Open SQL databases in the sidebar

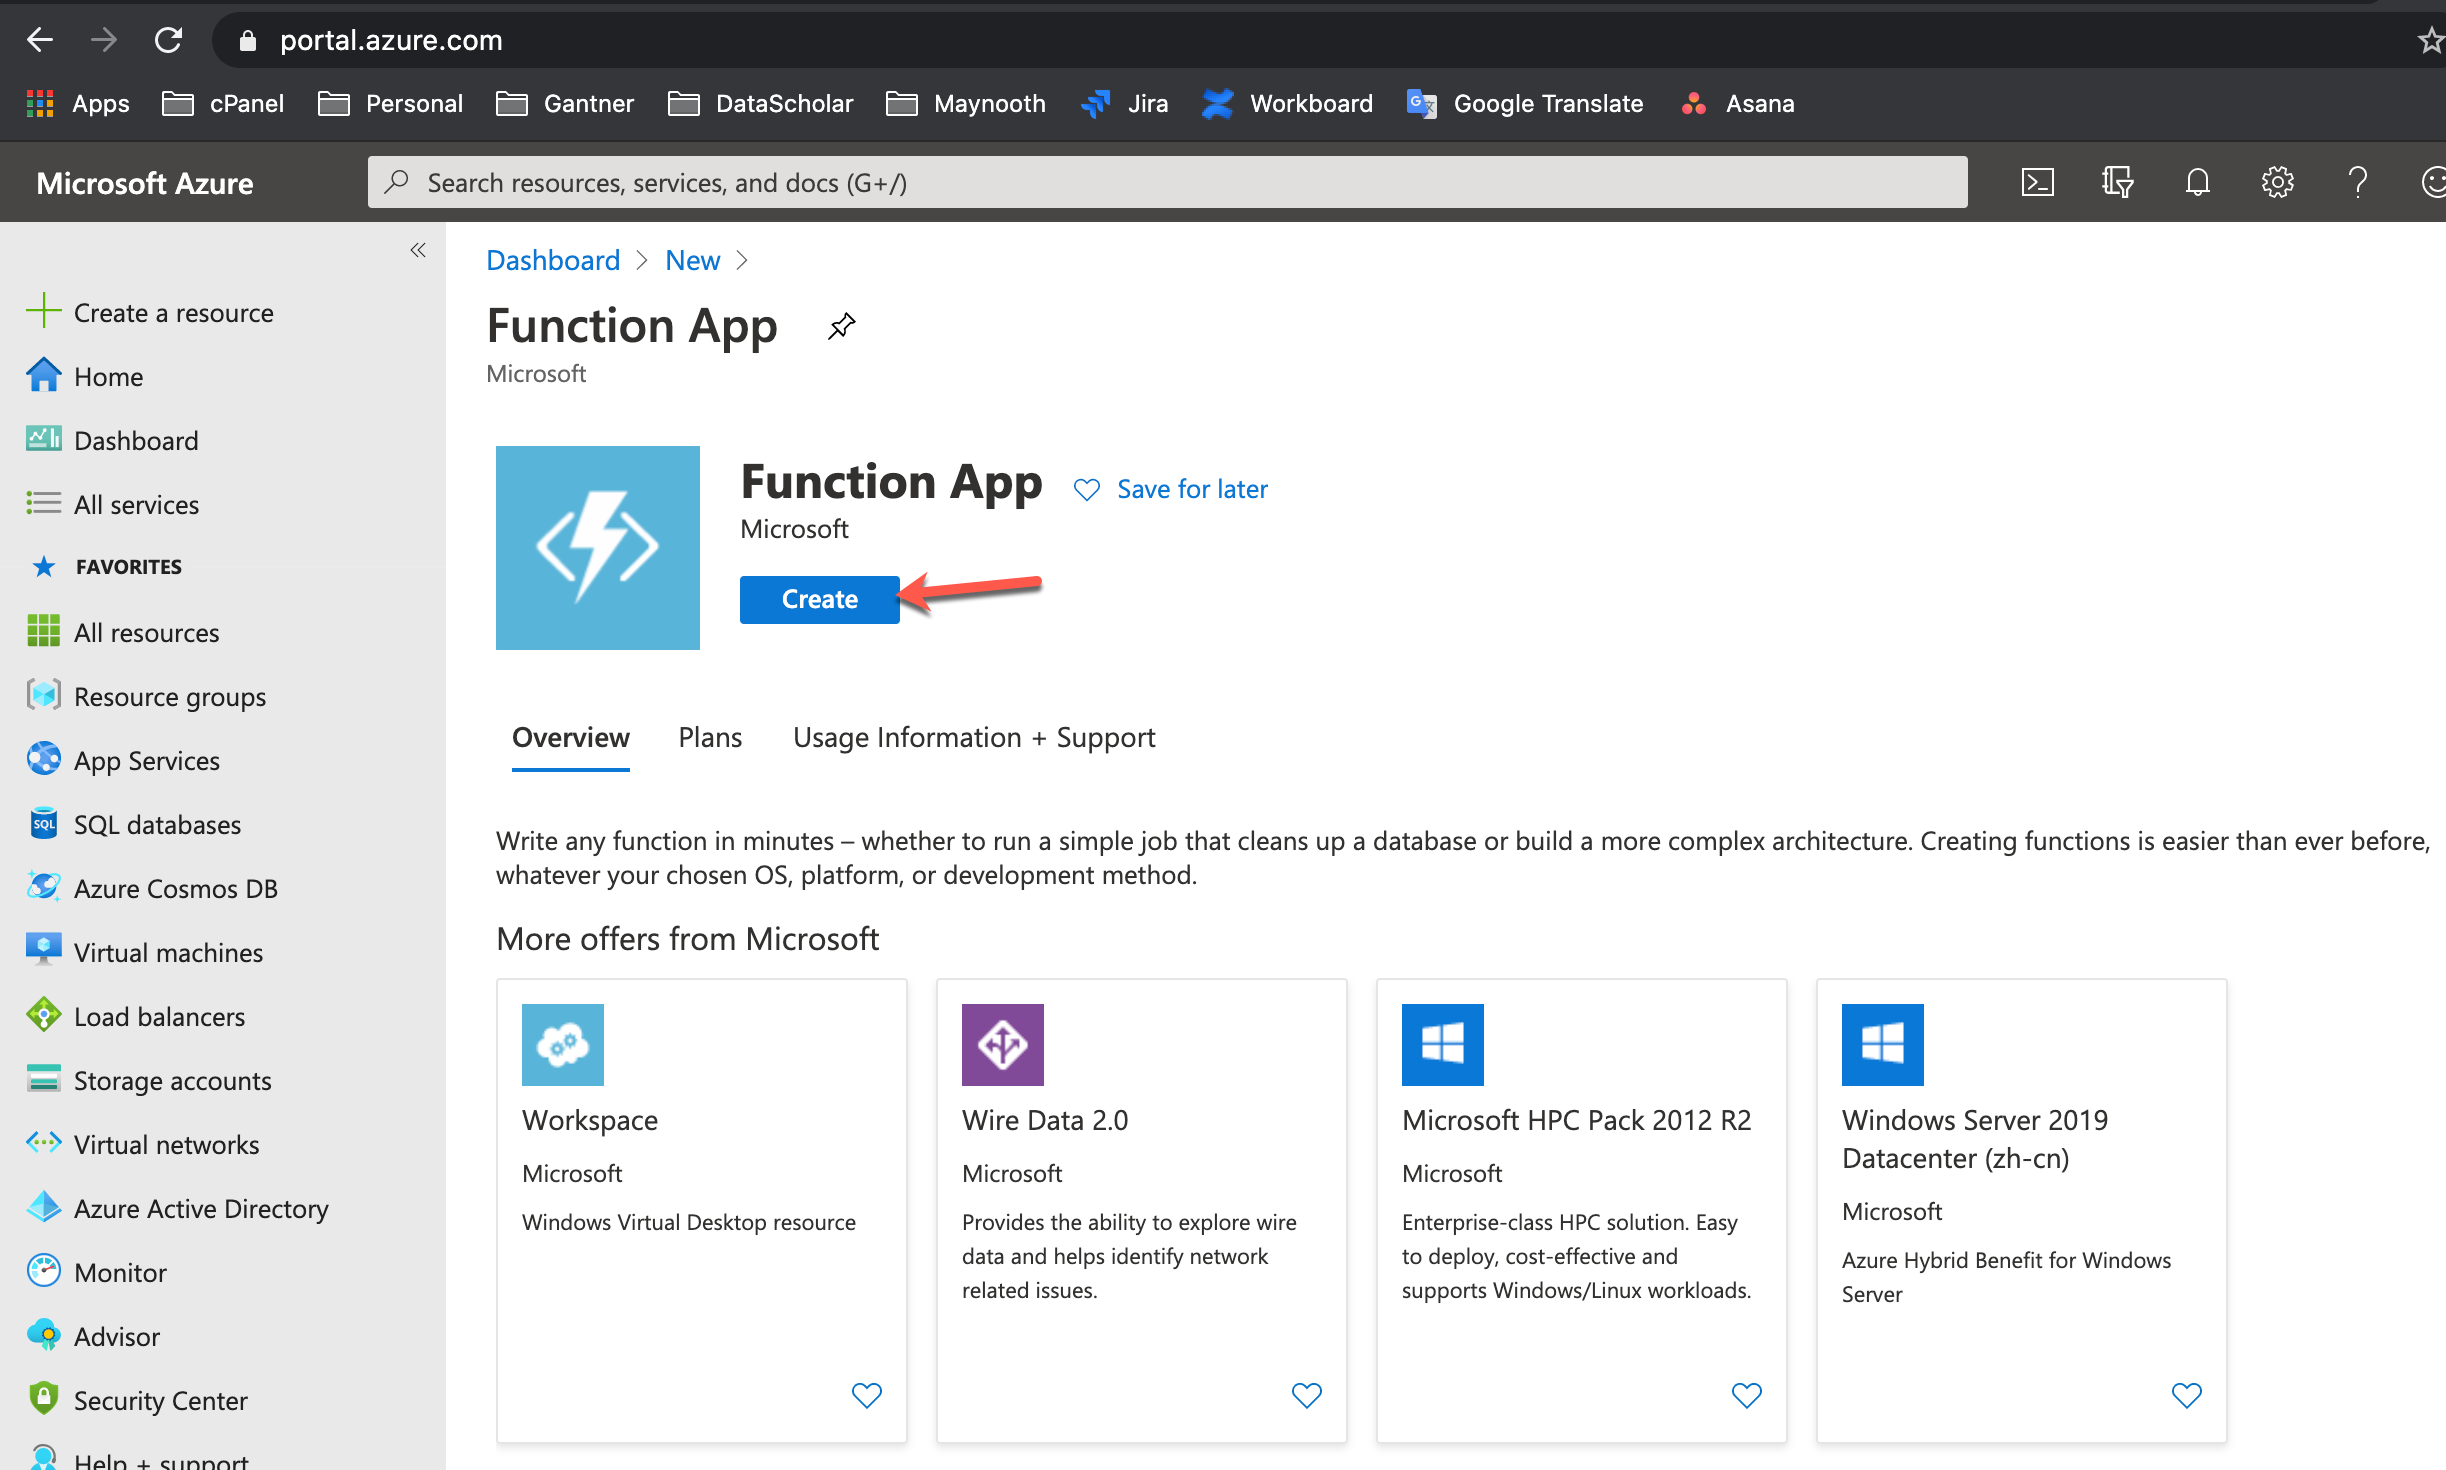coord(157,825)
